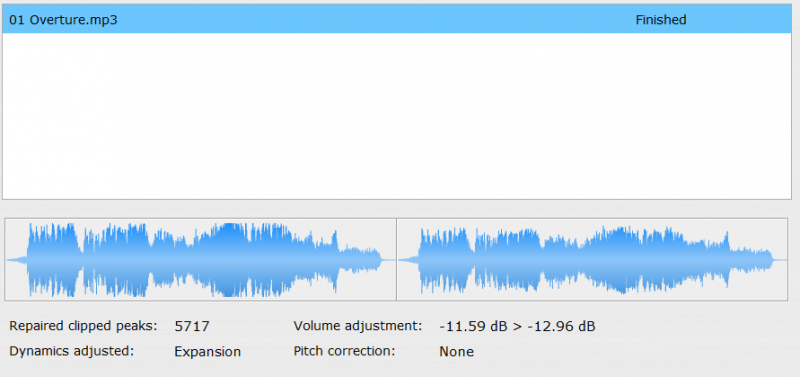This screenshot has height=377, width=800.
Task: Click the thin lead-in line of left waveform
Action: pos(16,260)
